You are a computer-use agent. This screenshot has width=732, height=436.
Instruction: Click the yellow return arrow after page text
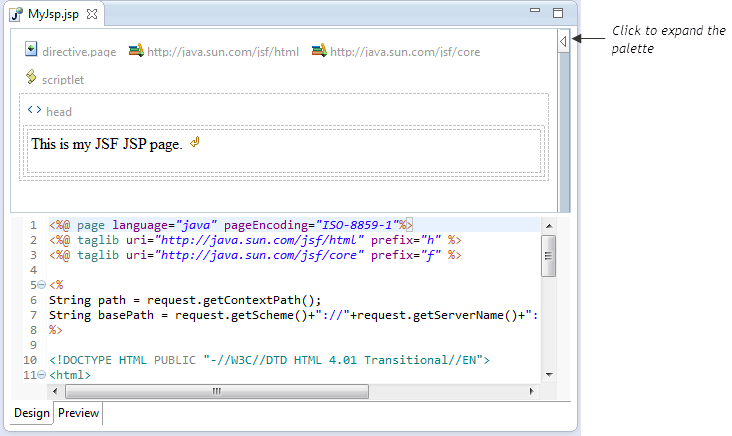pyautogui.click(x=195, y=143)
